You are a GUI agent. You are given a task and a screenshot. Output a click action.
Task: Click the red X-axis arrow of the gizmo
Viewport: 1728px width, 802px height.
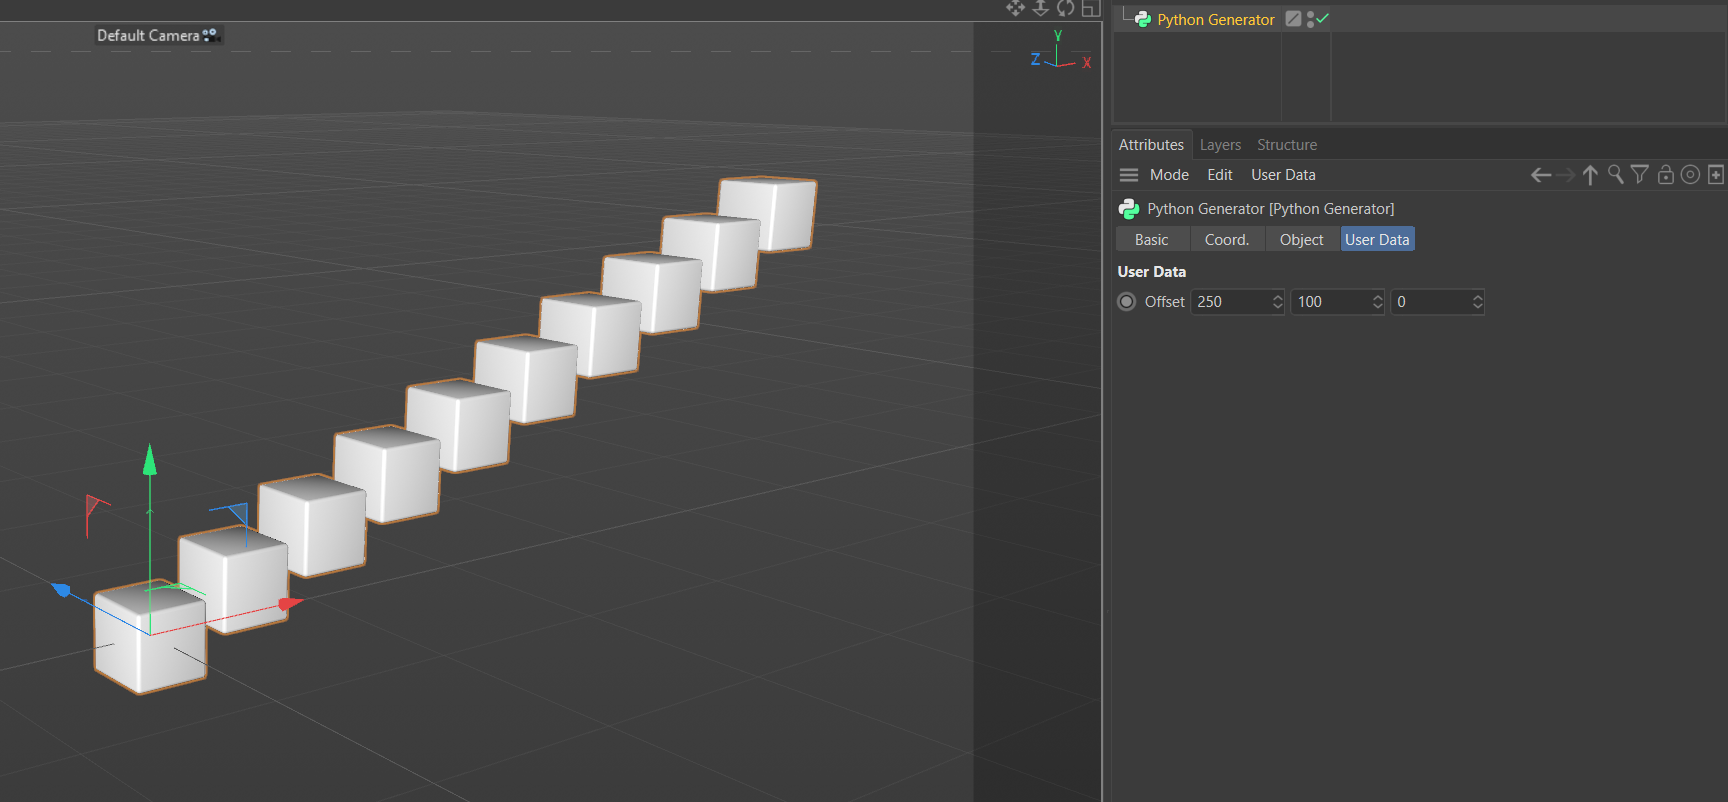pyautogui.click(x=290, y=603)
